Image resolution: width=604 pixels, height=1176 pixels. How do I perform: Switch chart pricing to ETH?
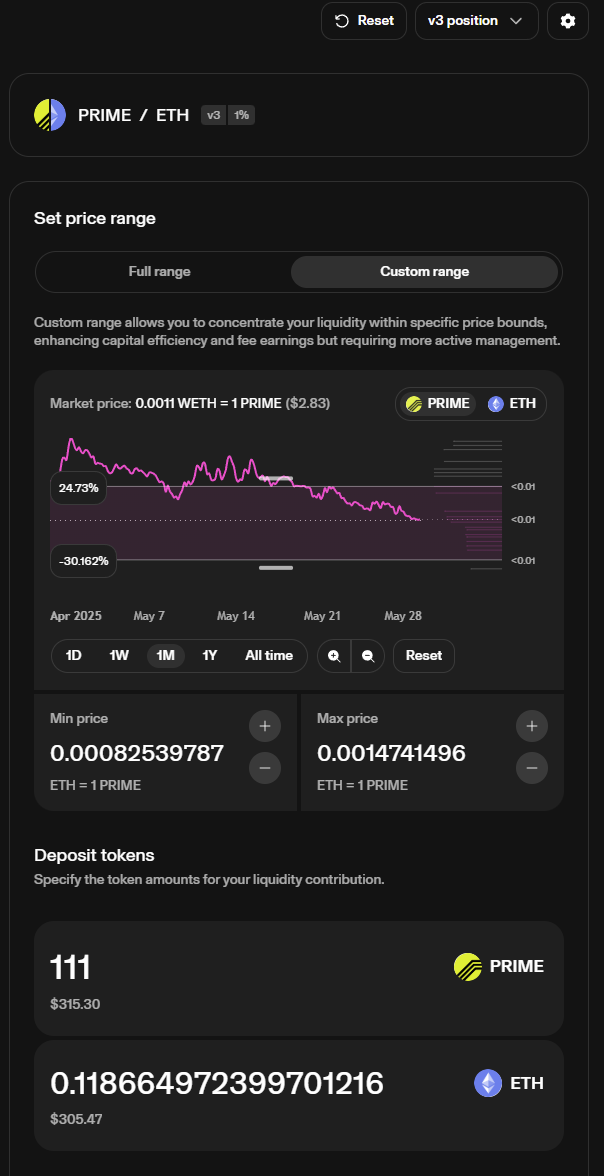(x=512, y=404)
